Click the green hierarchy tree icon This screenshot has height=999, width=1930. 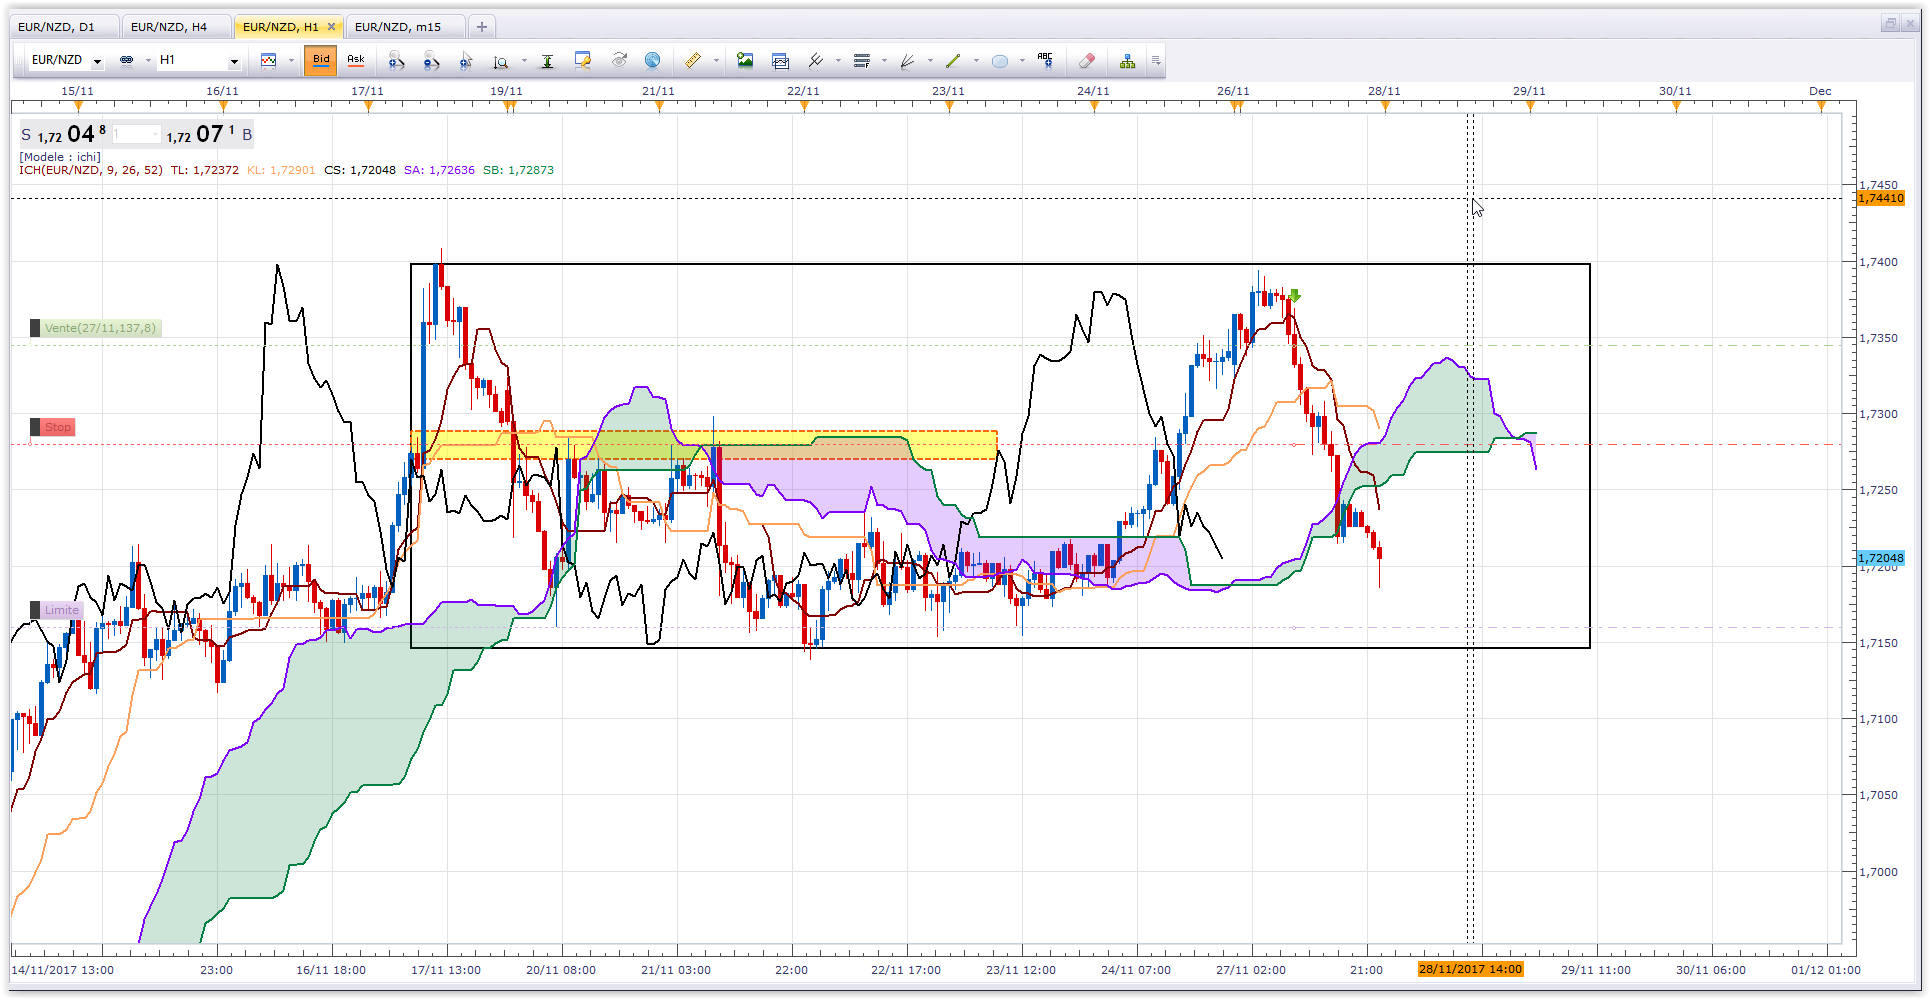pyautogui.click(x=1127, y=61)
